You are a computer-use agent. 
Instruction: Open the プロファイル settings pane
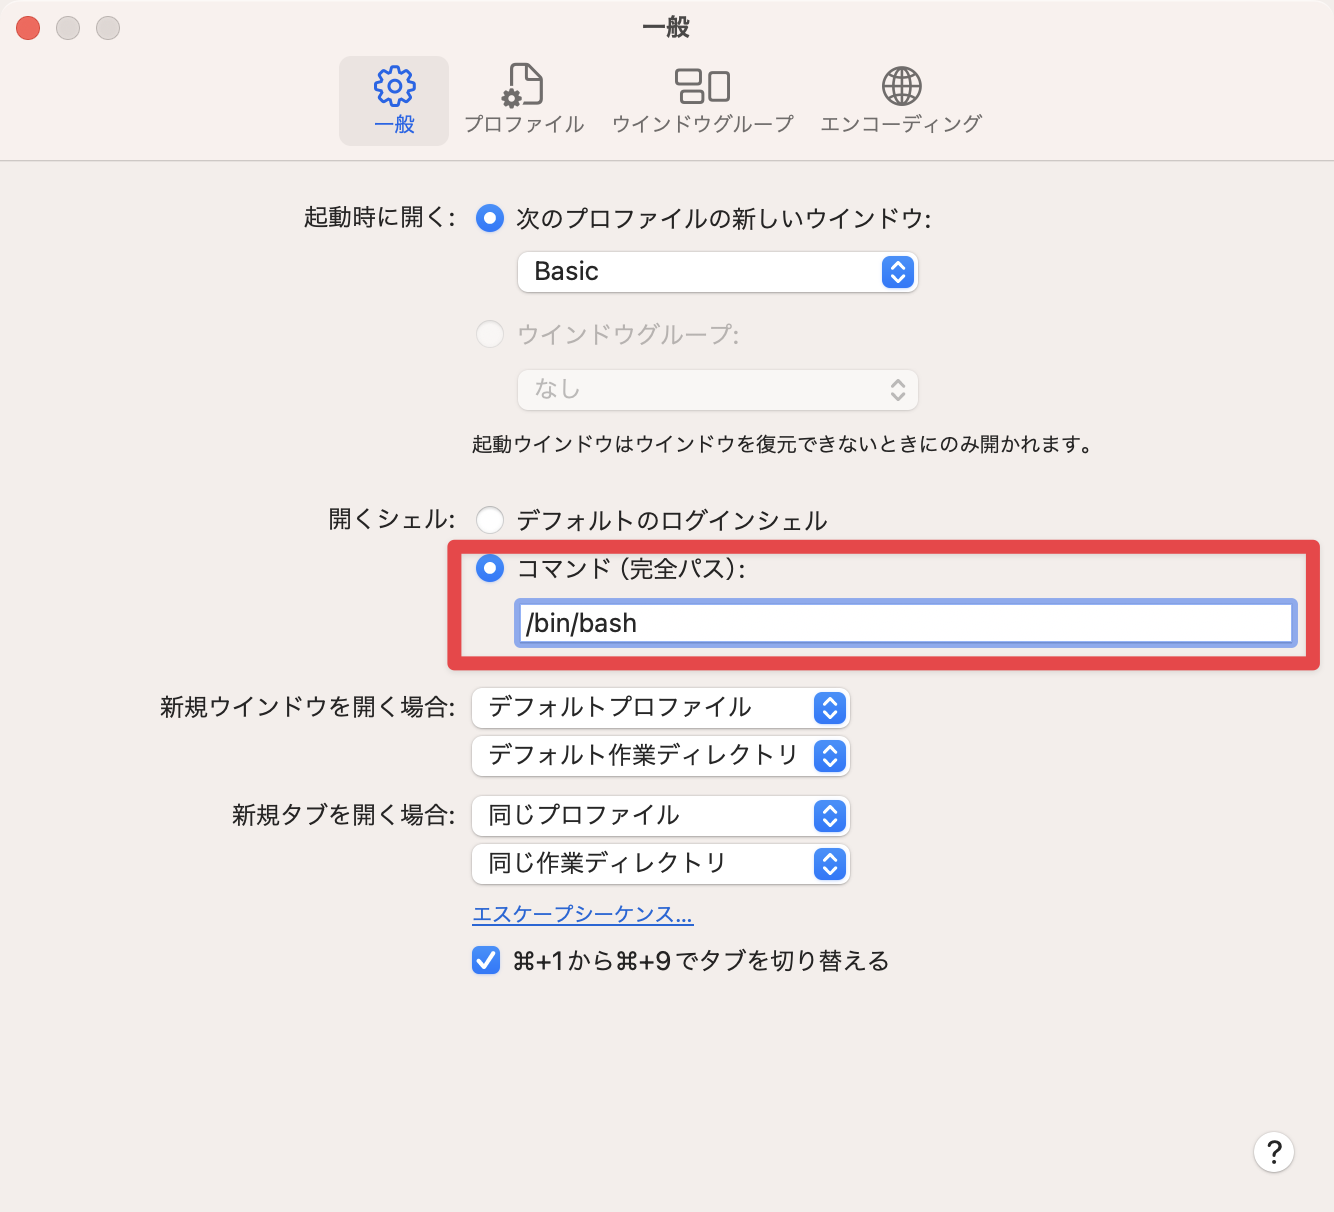[524, 100]
